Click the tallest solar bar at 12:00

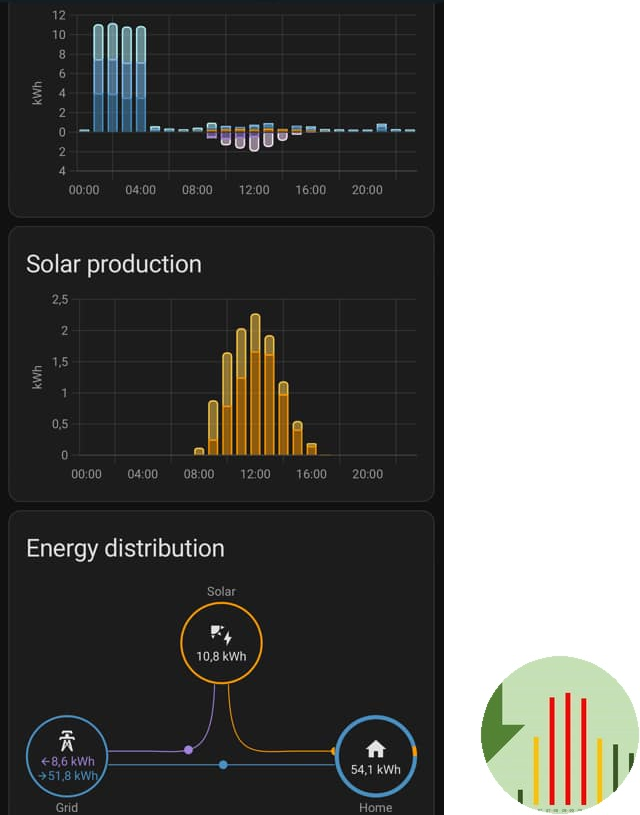click(x=255, y=385)
